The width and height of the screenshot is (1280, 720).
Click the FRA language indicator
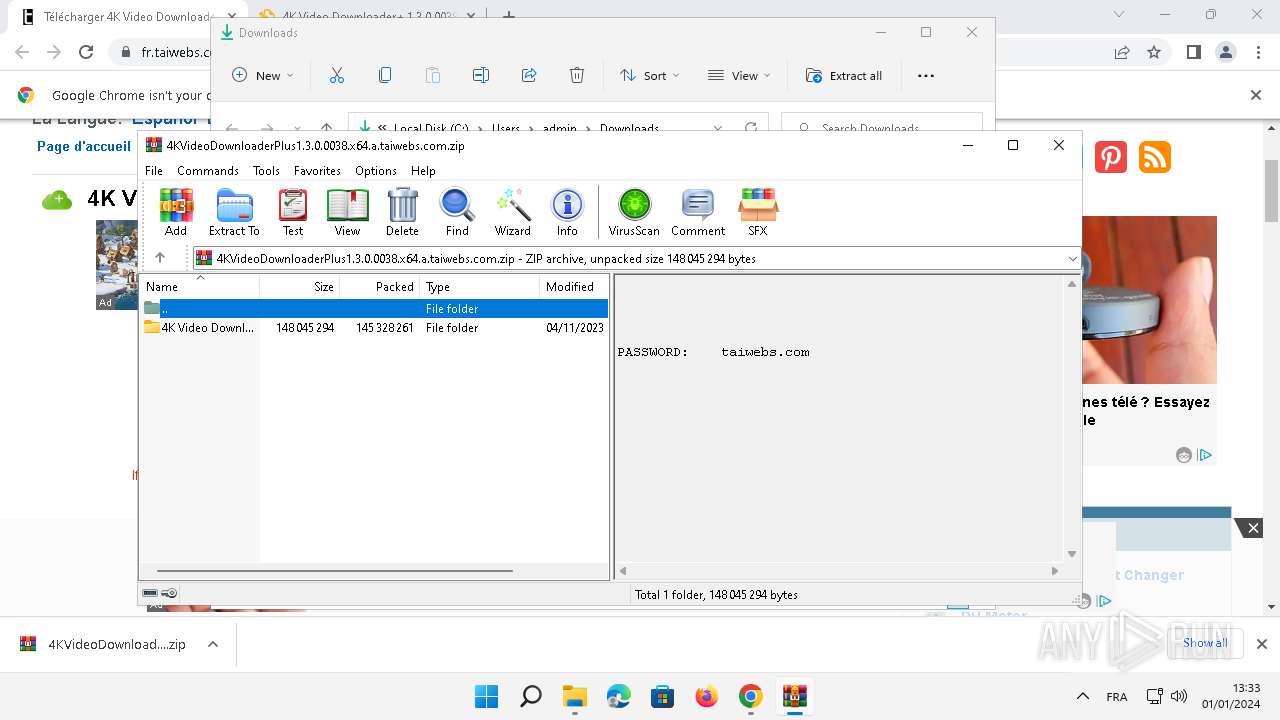pos(1117,697)
